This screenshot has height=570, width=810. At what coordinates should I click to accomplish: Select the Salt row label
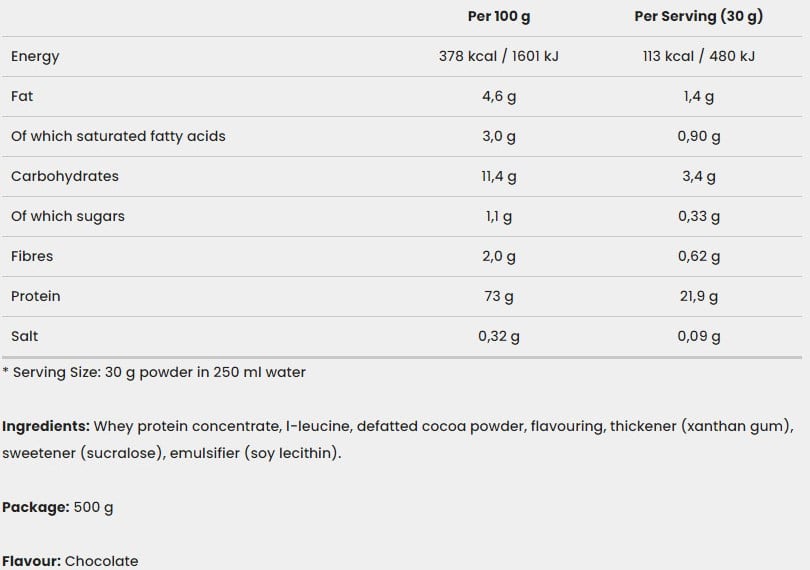point(24,336)
